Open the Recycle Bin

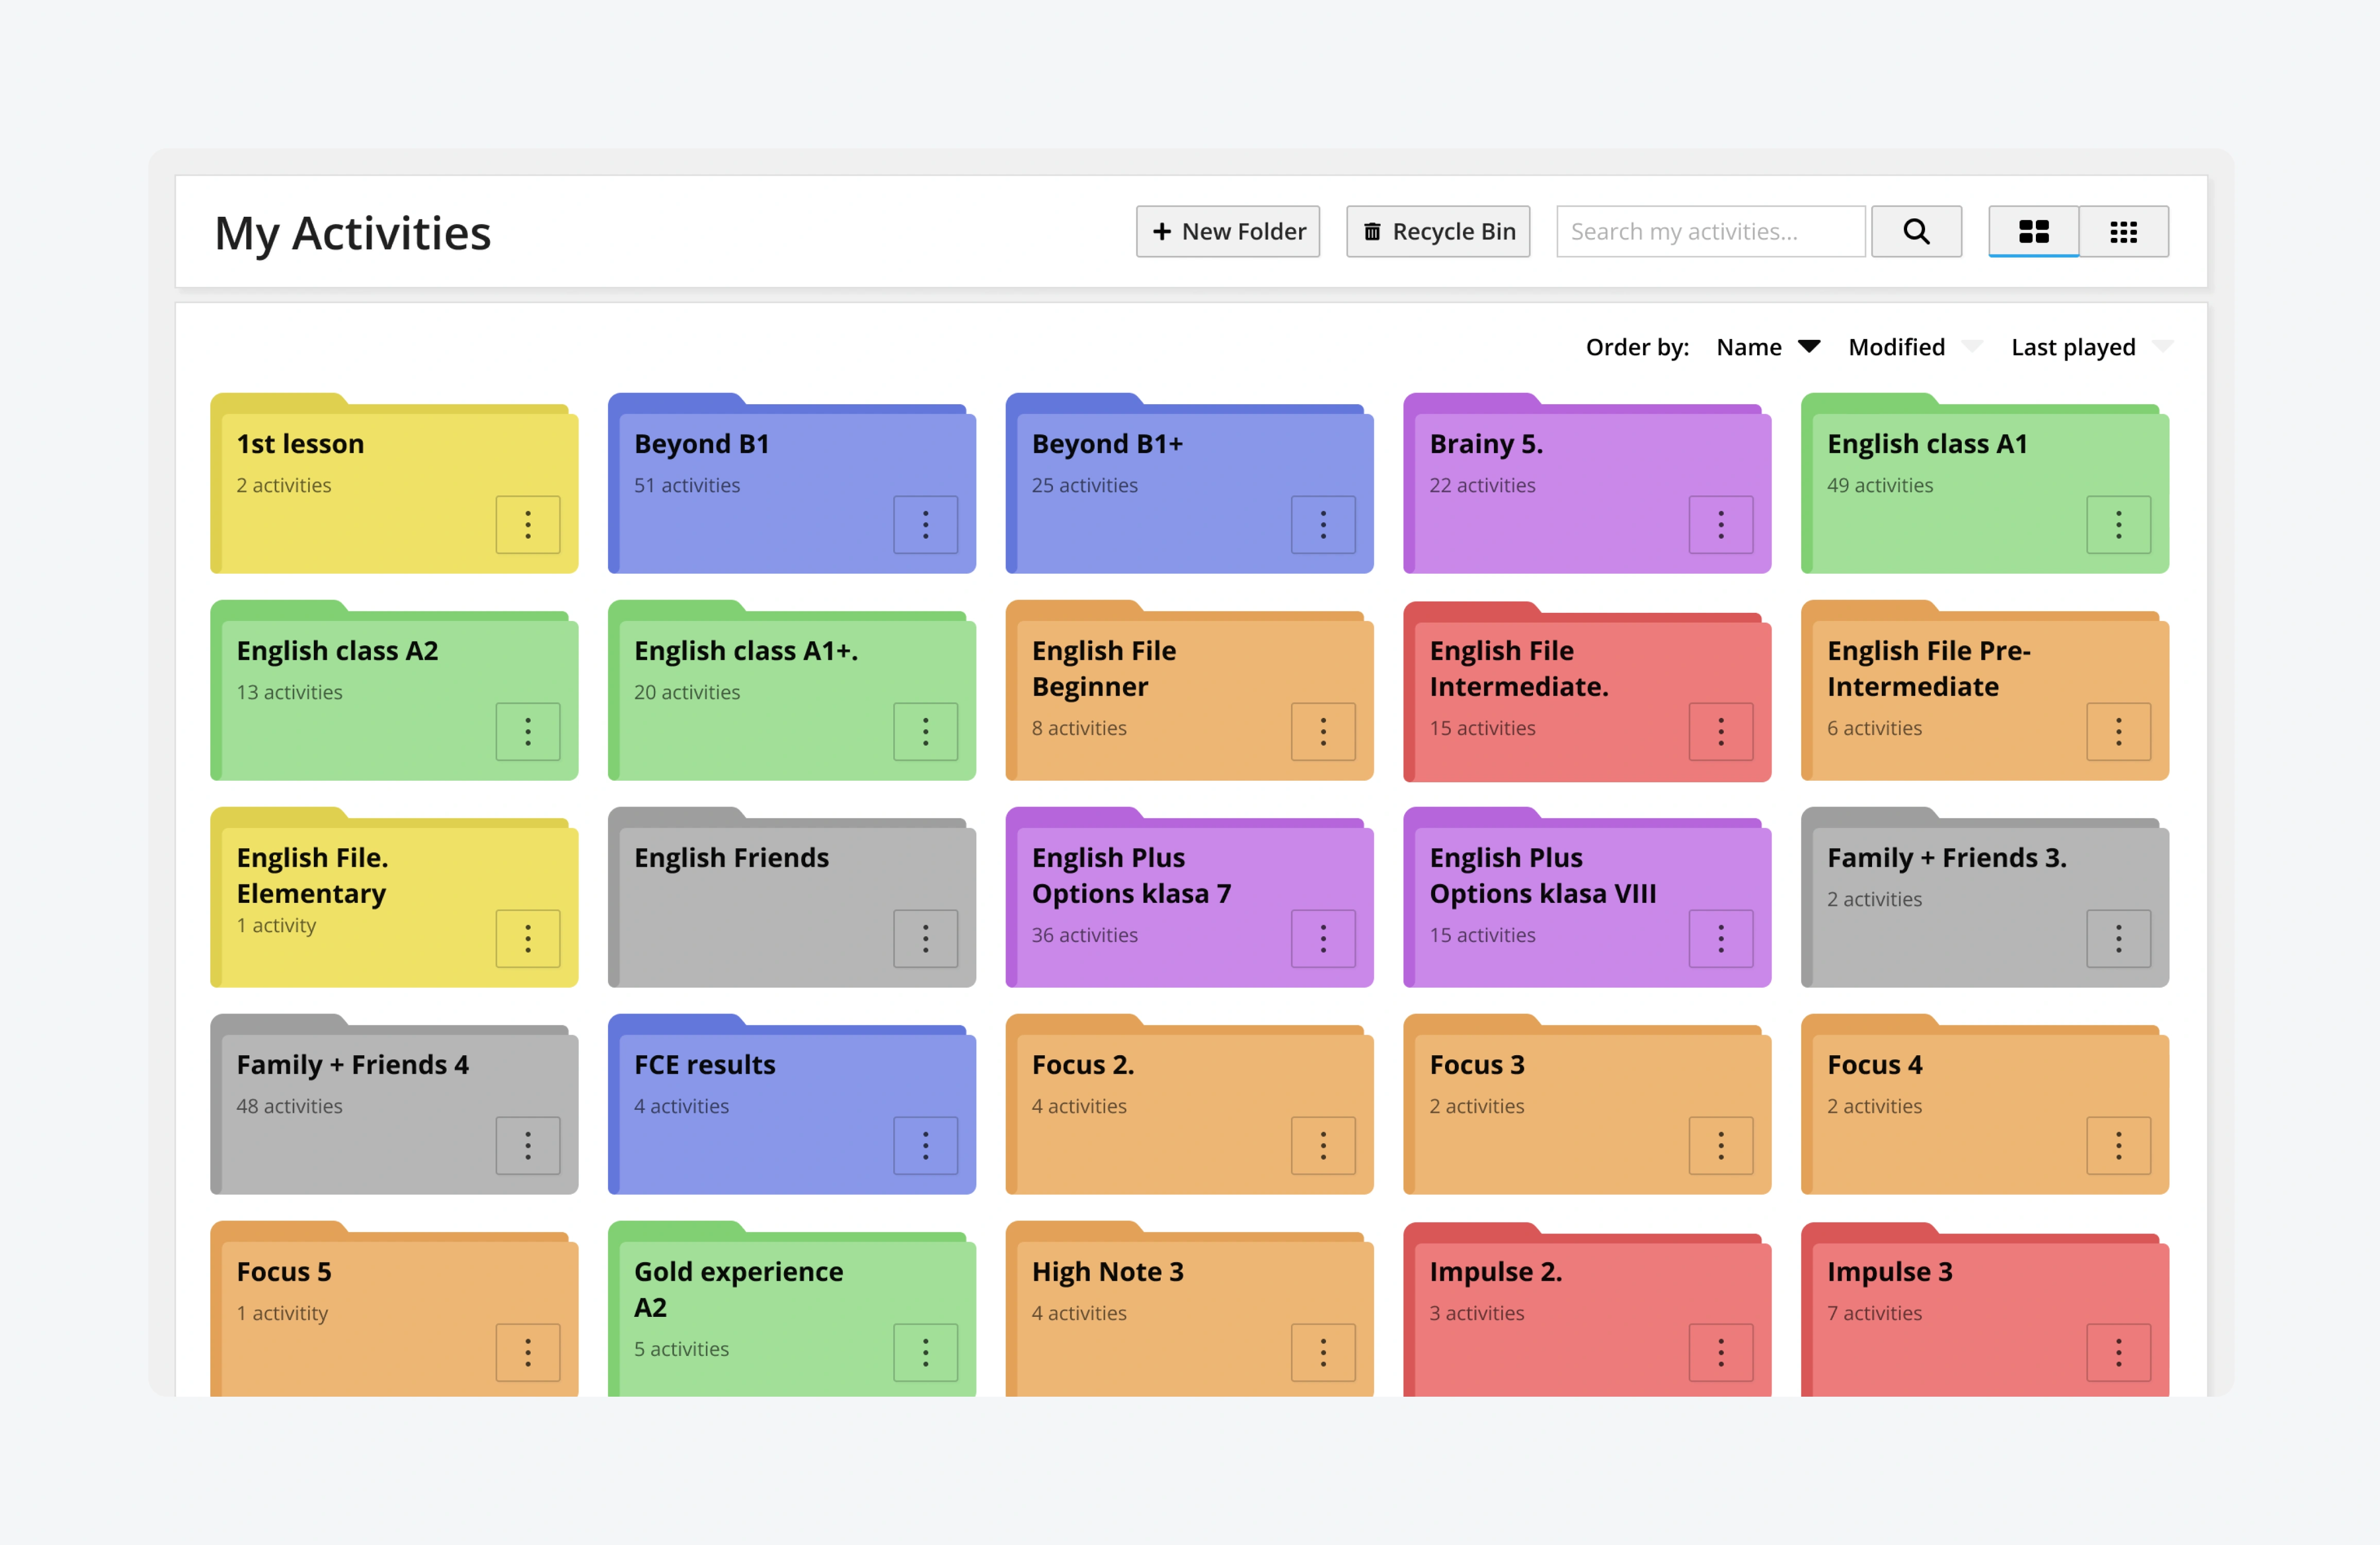[x=1438, y=231]
